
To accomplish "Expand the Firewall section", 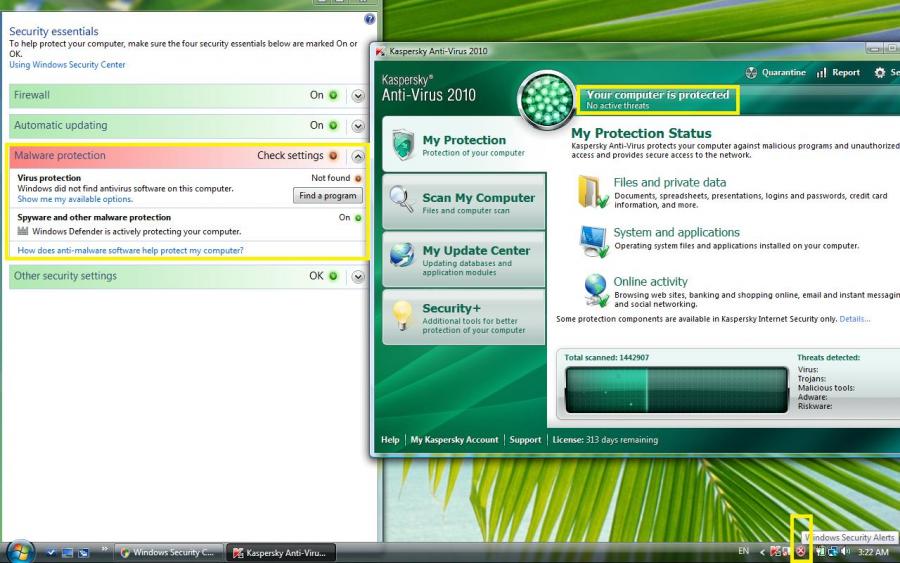I will pos(358,96).
